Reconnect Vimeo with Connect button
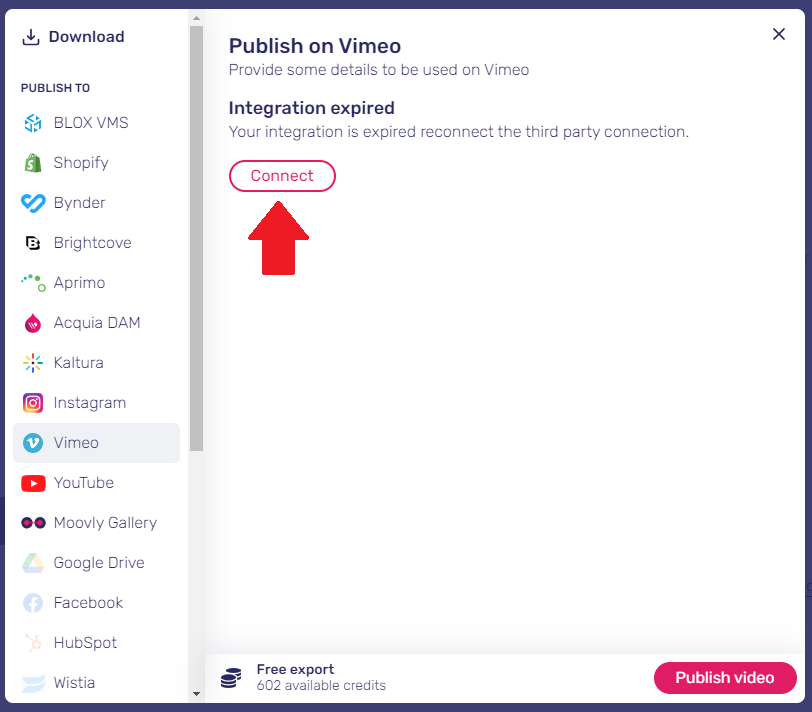The height and width of the screenshot is (712, 812). [x=282, y=176]
